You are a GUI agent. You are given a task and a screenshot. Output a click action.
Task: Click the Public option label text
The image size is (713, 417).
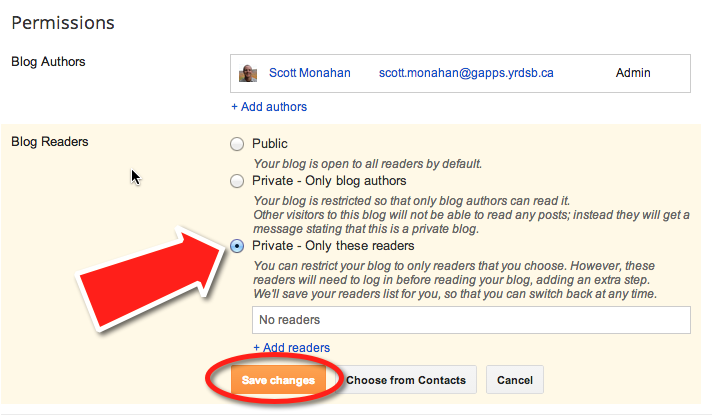coord(270,144)
